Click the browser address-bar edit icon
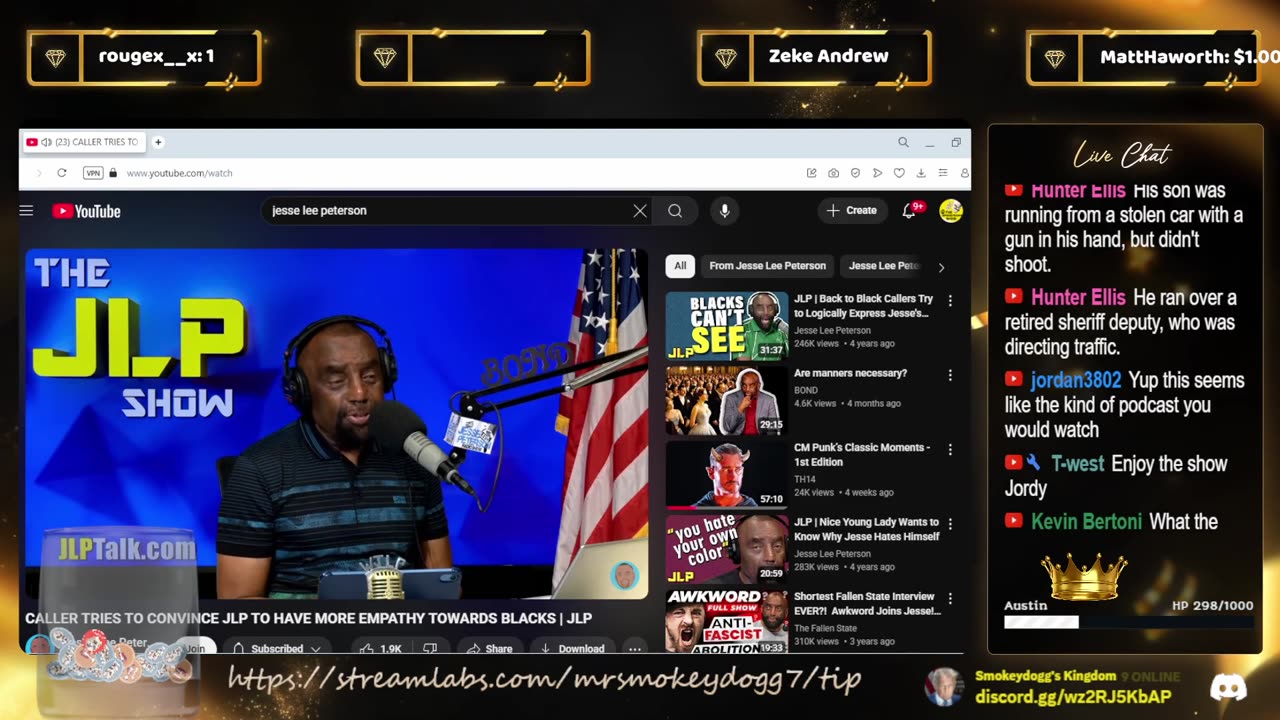Viewport: 1280px width, 720px height. coord(811,173)
